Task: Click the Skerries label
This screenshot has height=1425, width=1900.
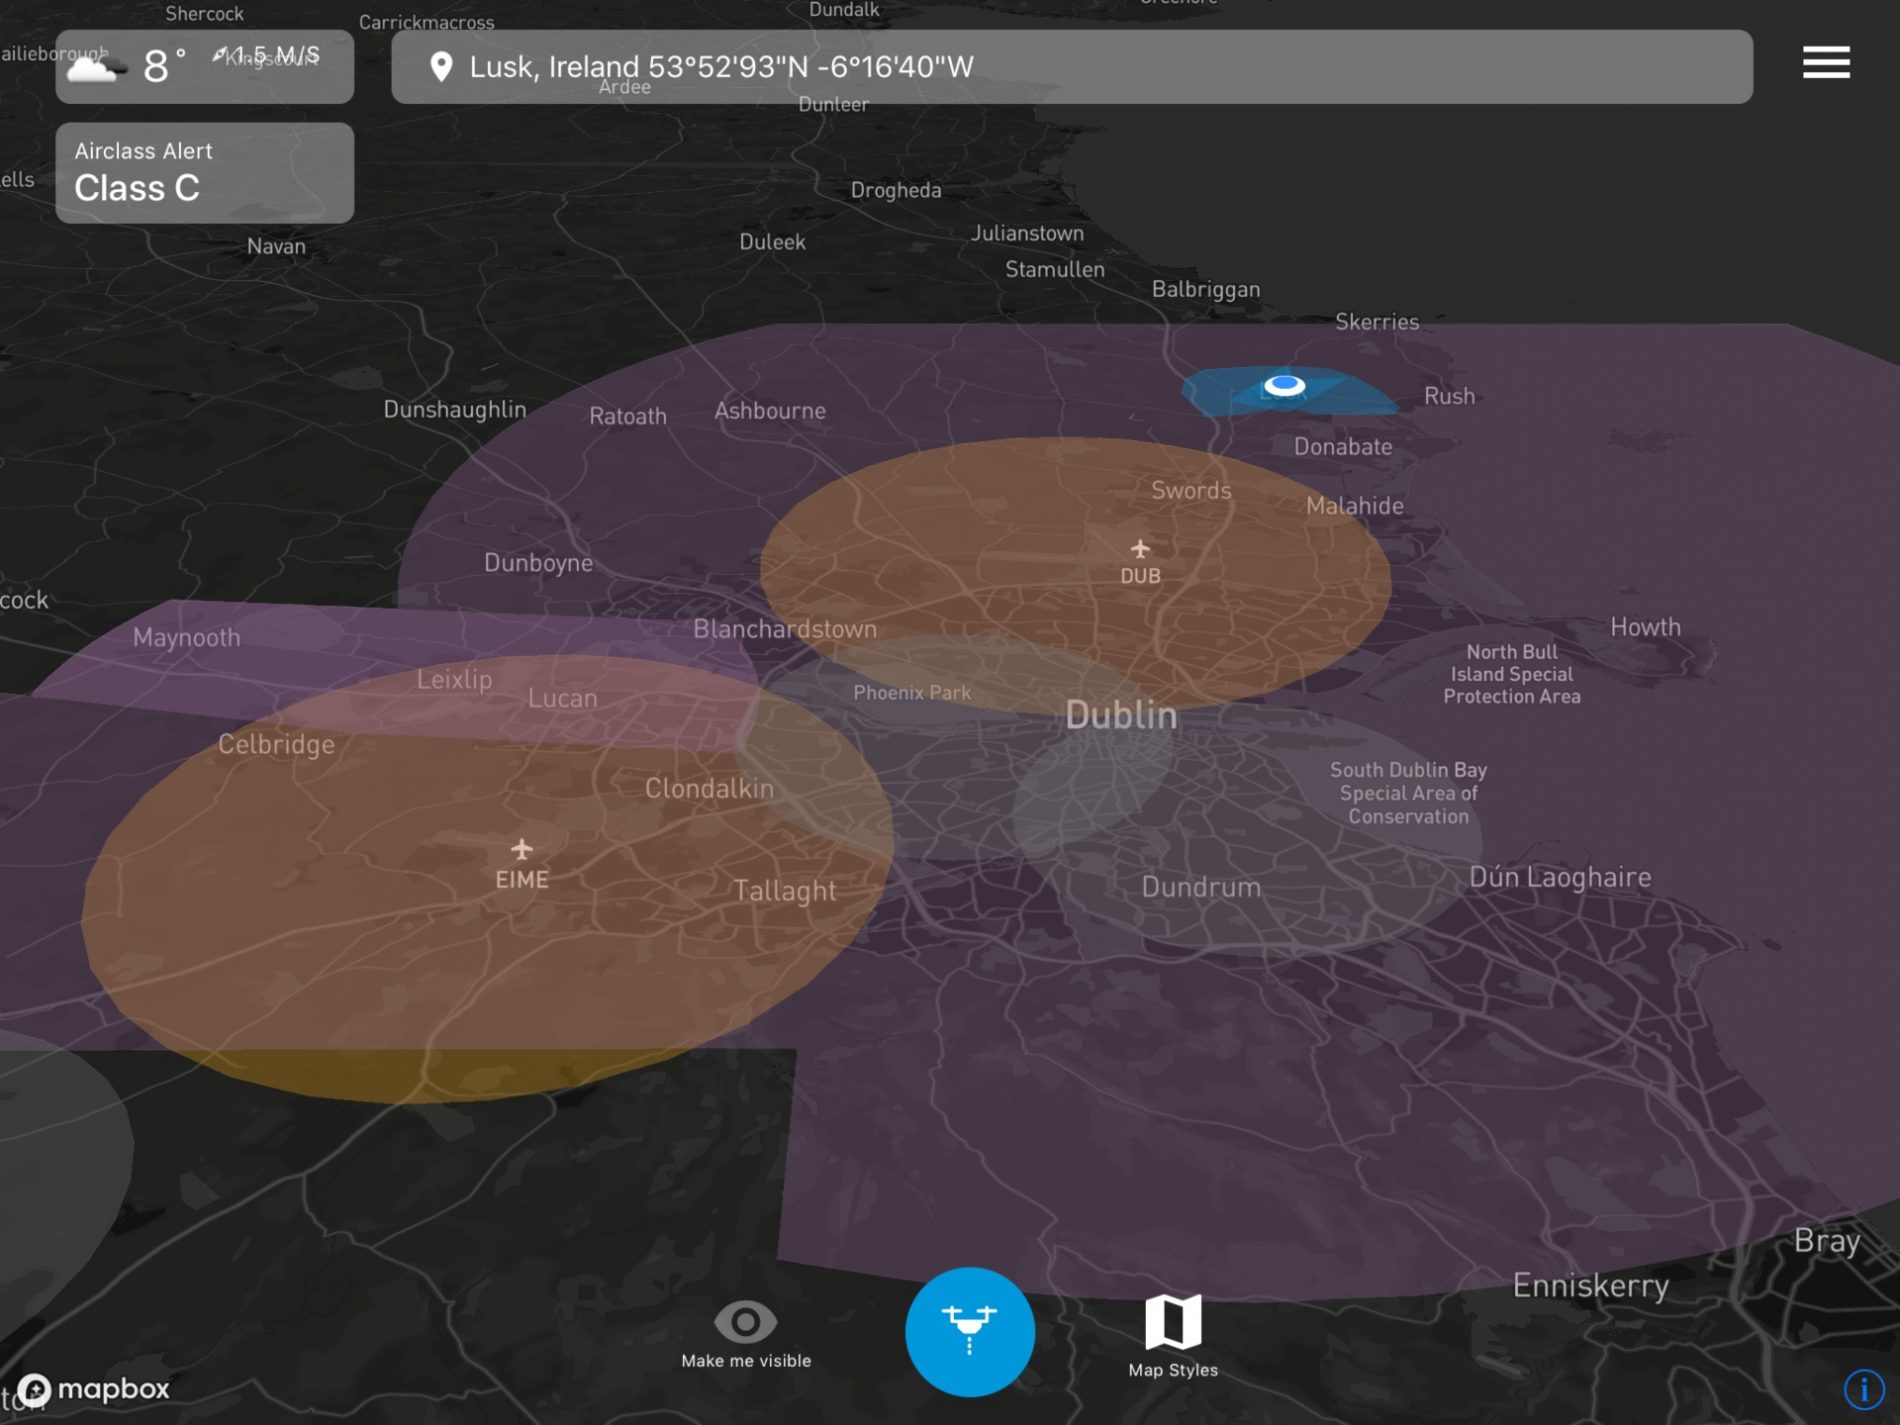Action: click(x=1377, y=322)
